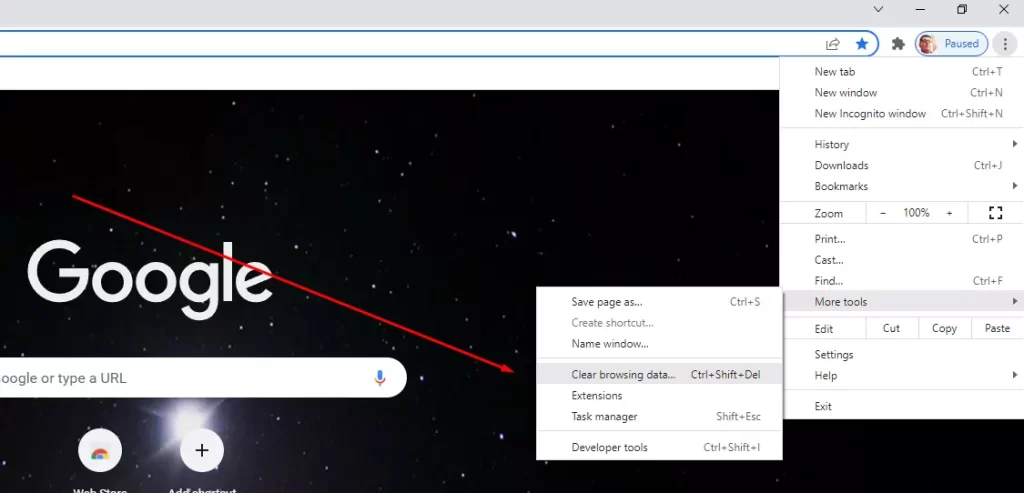Expand the Bookmarks submenu
Image resolution: width=1024 pixels, height=493 pixels.
[902, 186]
